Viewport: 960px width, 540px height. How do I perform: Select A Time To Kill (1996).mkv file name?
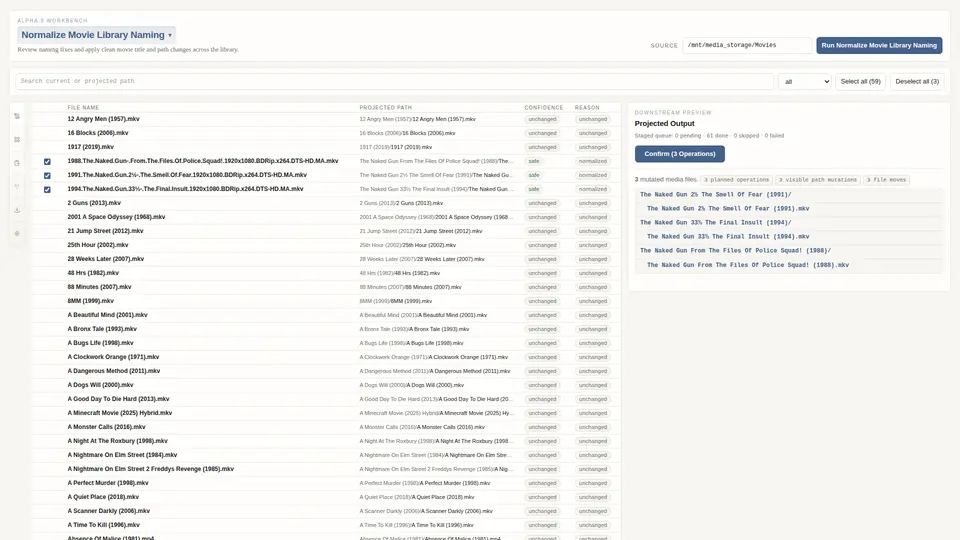(x=103, y=525)
